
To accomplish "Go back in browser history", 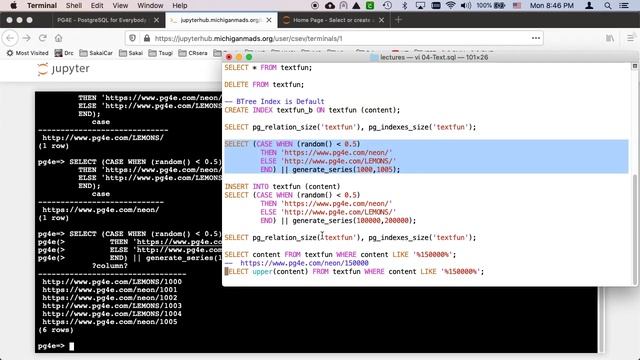I will (x=10, y=38).
